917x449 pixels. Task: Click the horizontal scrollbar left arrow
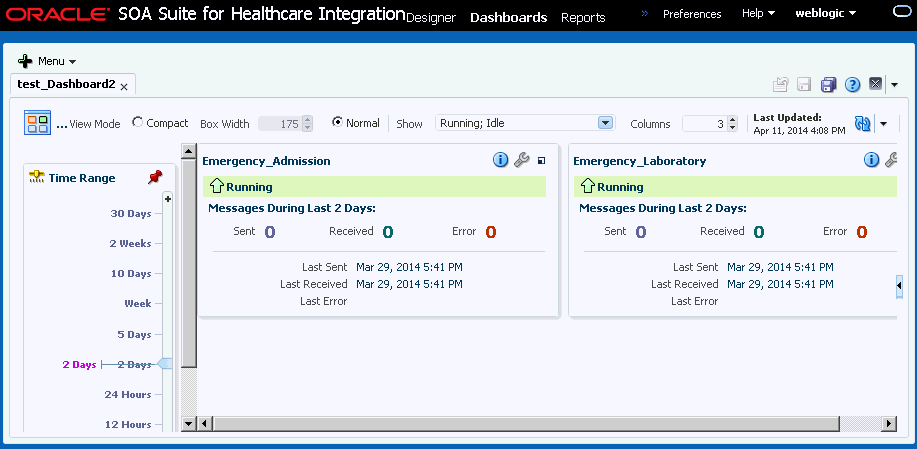point(204,423)
